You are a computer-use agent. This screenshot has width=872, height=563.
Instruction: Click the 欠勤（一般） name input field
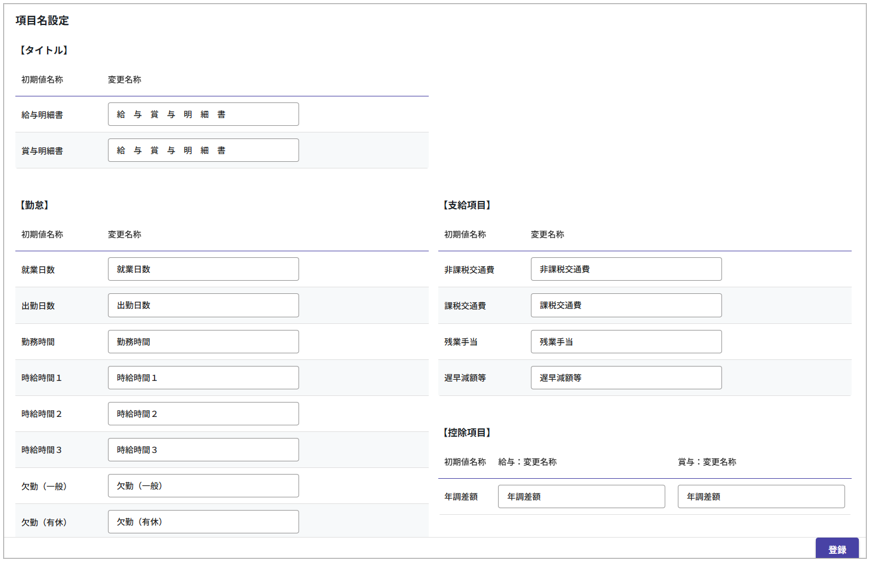[x=203, y=486]
